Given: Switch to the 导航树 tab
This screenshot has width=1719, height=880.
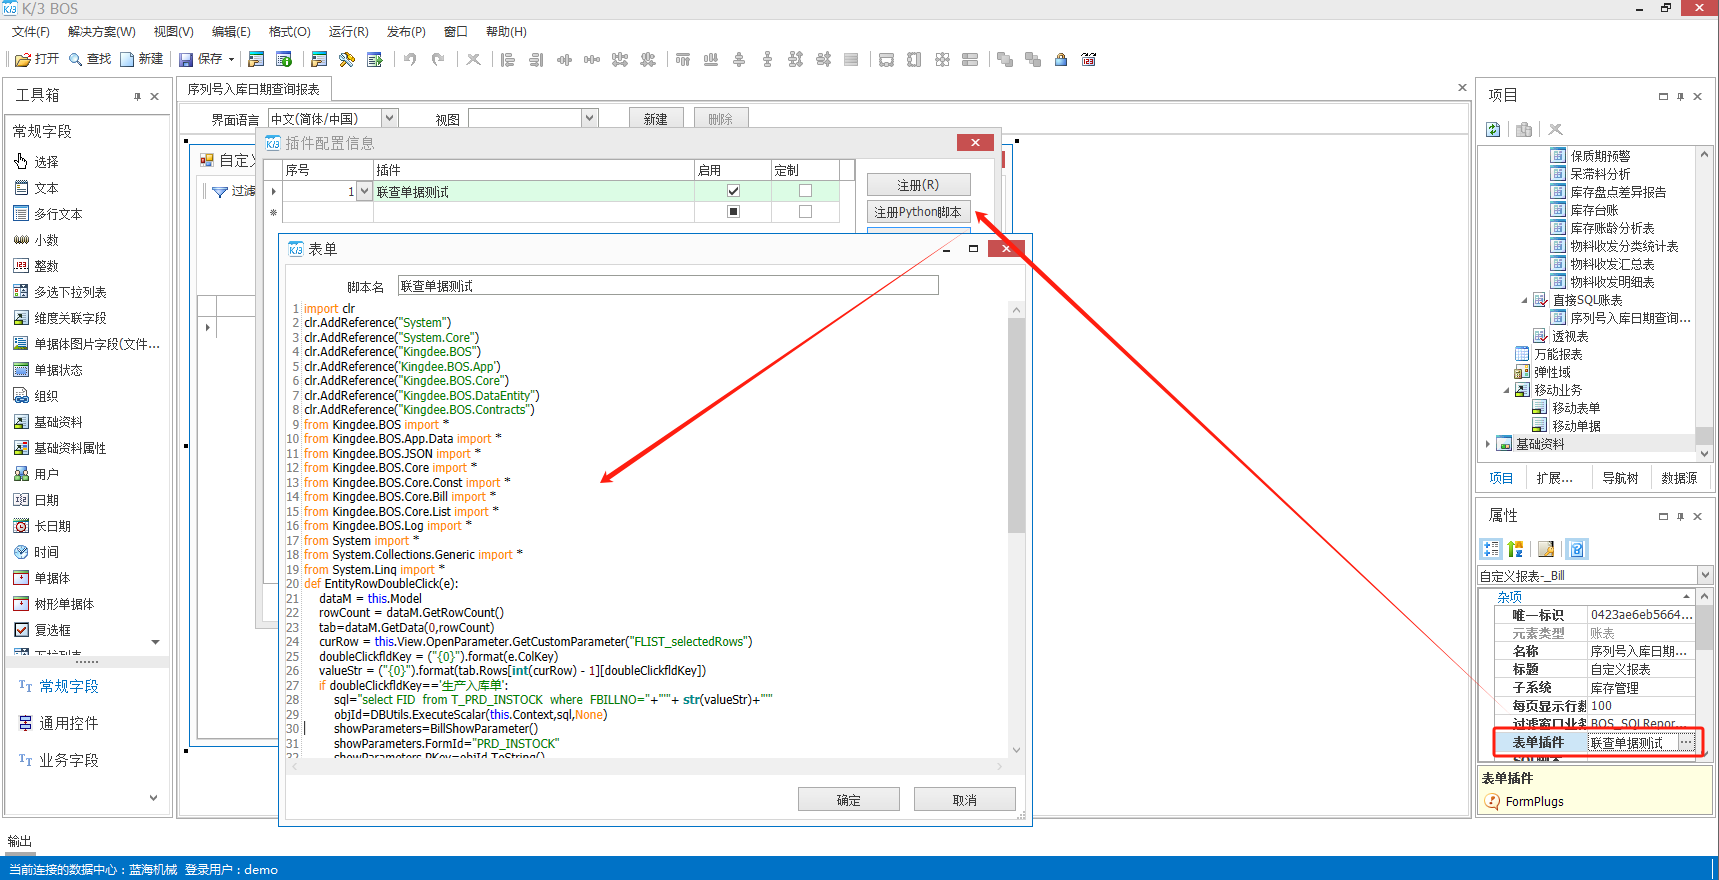Looking at the screenshot, I should (x=1620, y=478).
